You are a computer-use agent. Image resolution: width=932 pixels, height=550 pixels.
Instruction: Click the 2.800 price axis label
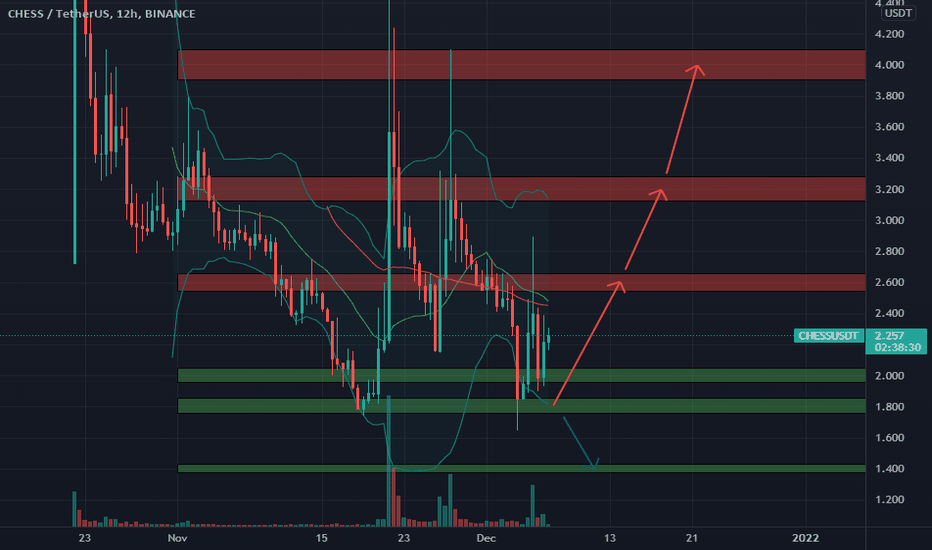click(889, 252)
